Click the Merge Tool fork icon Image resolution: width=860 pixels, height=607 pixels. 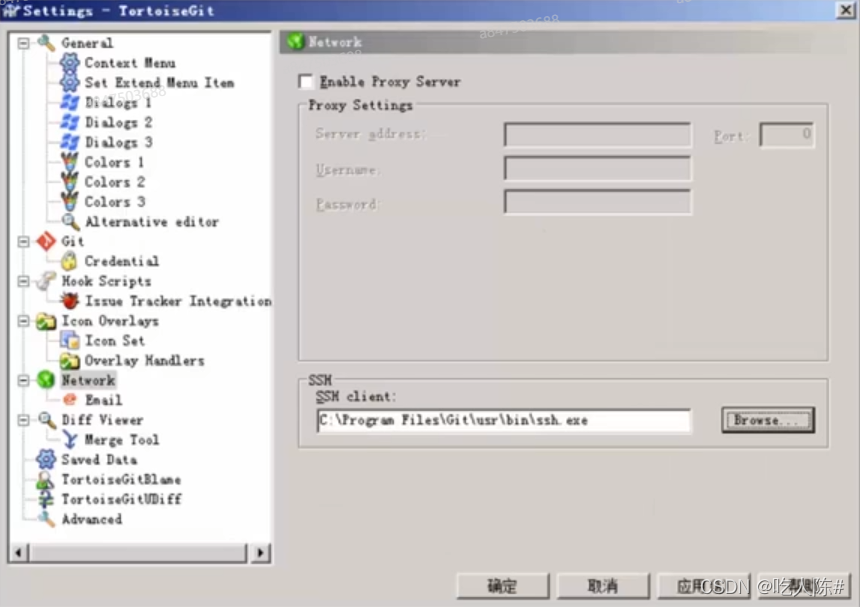coord(70,440)
